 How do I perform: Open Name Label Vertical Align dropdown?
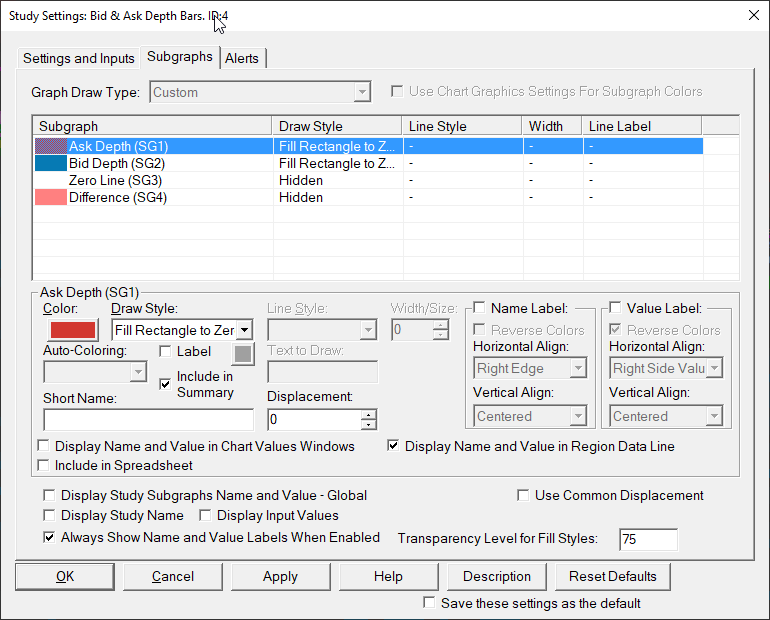click(x=578, y=416)
